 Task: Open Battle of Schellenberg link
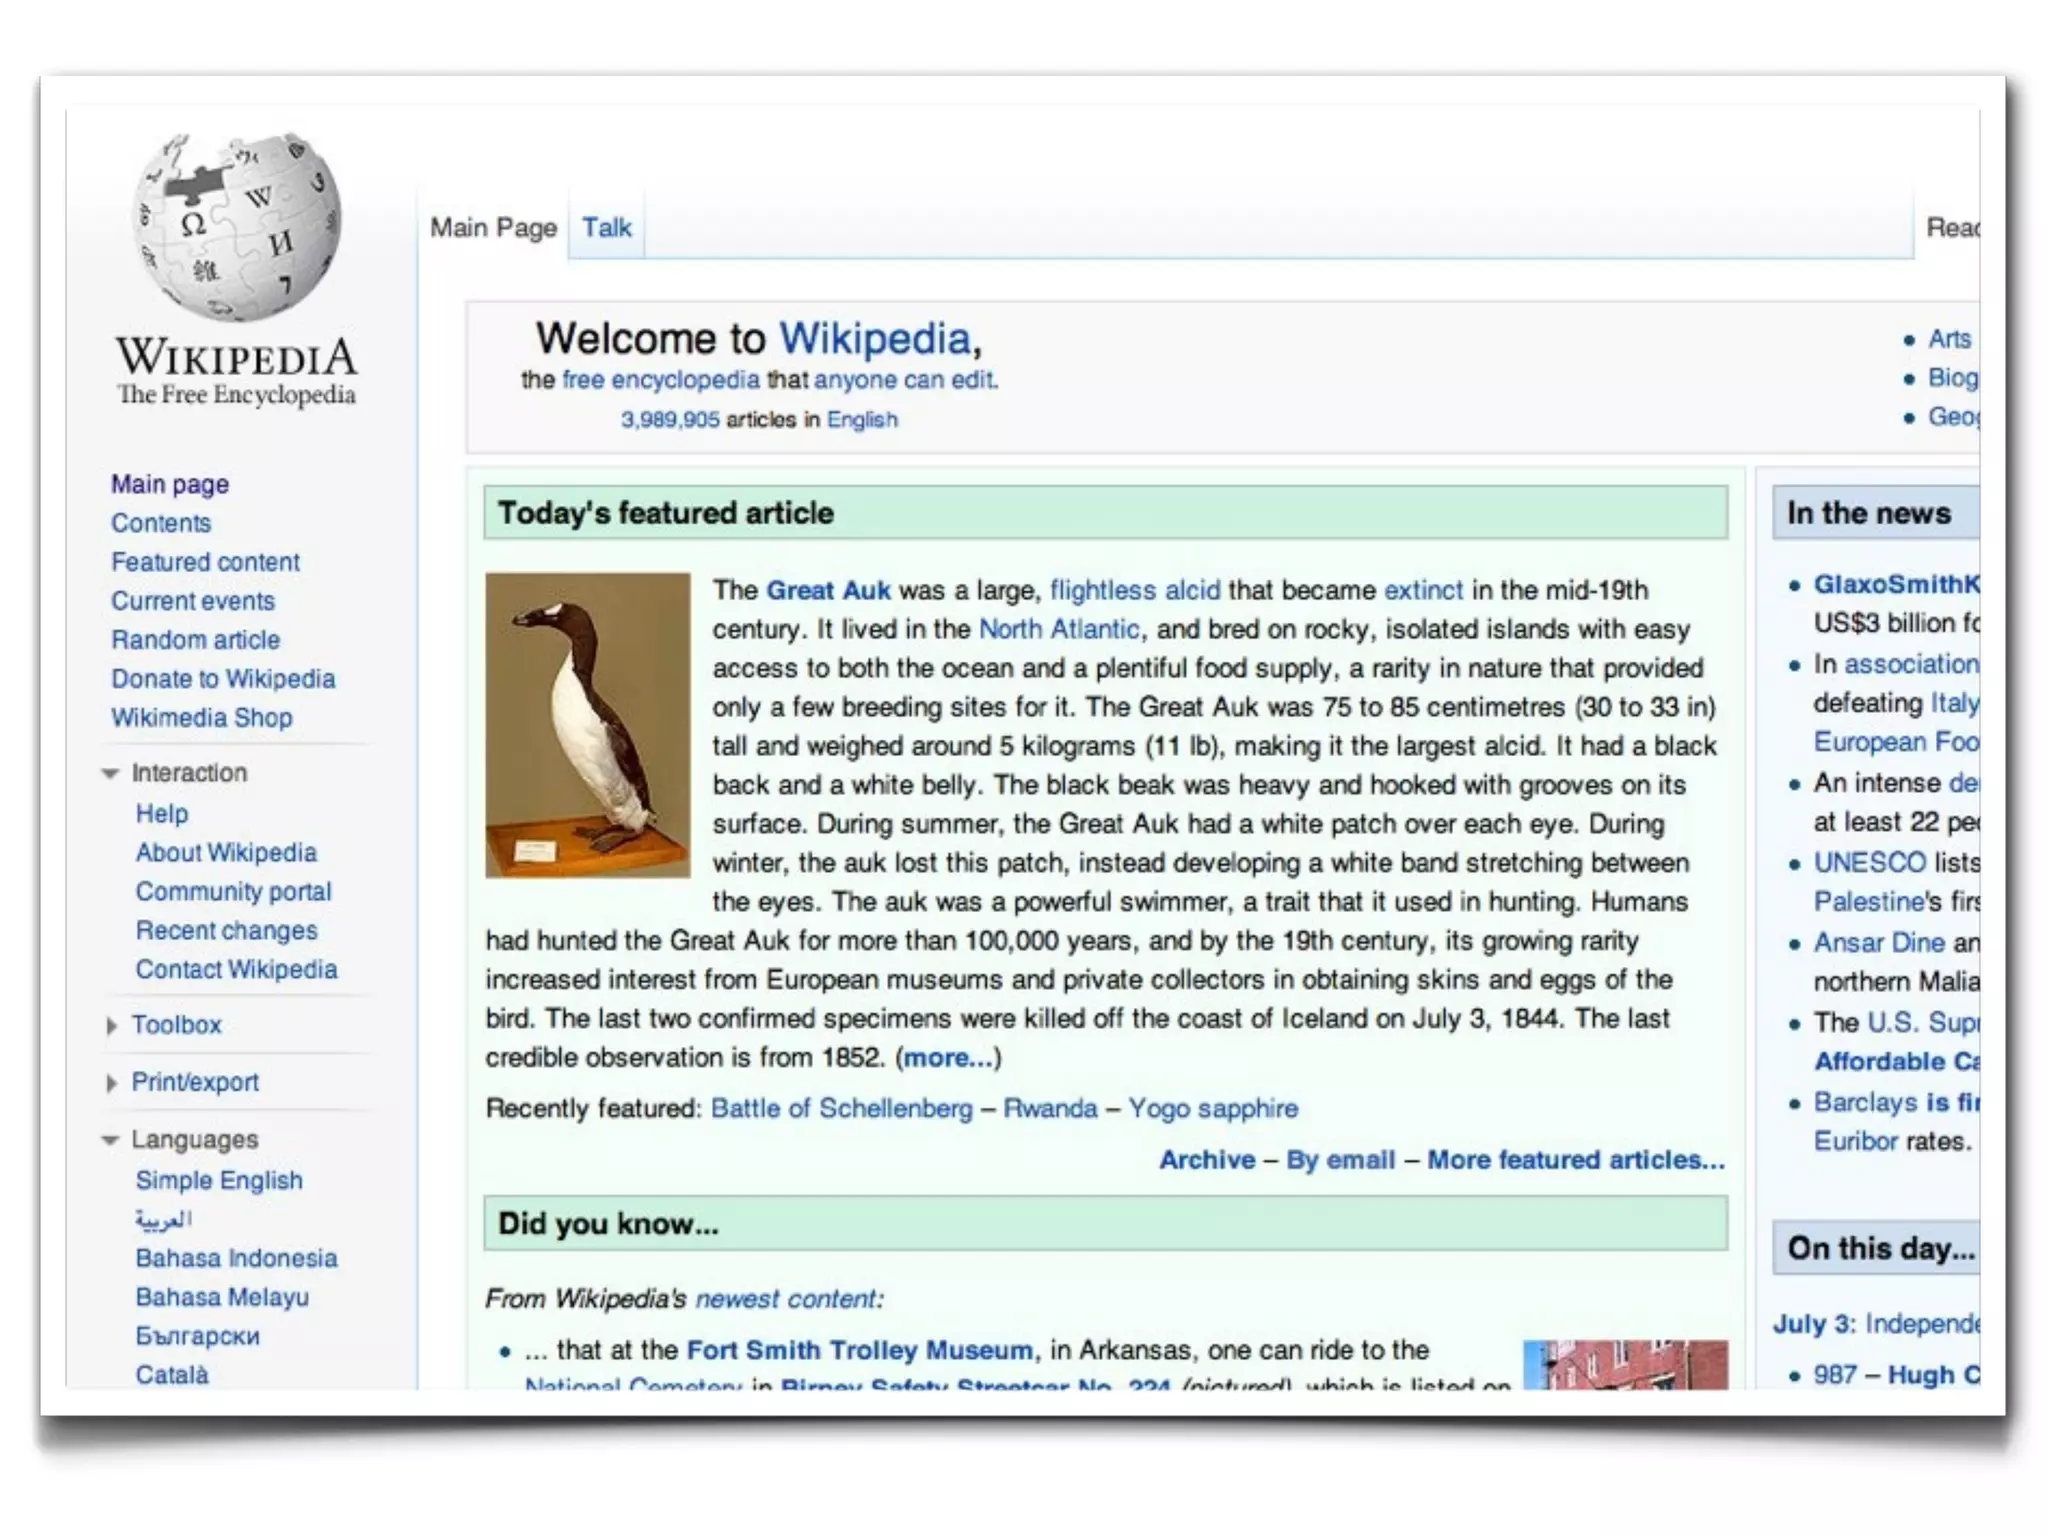tap(841, 1109)
